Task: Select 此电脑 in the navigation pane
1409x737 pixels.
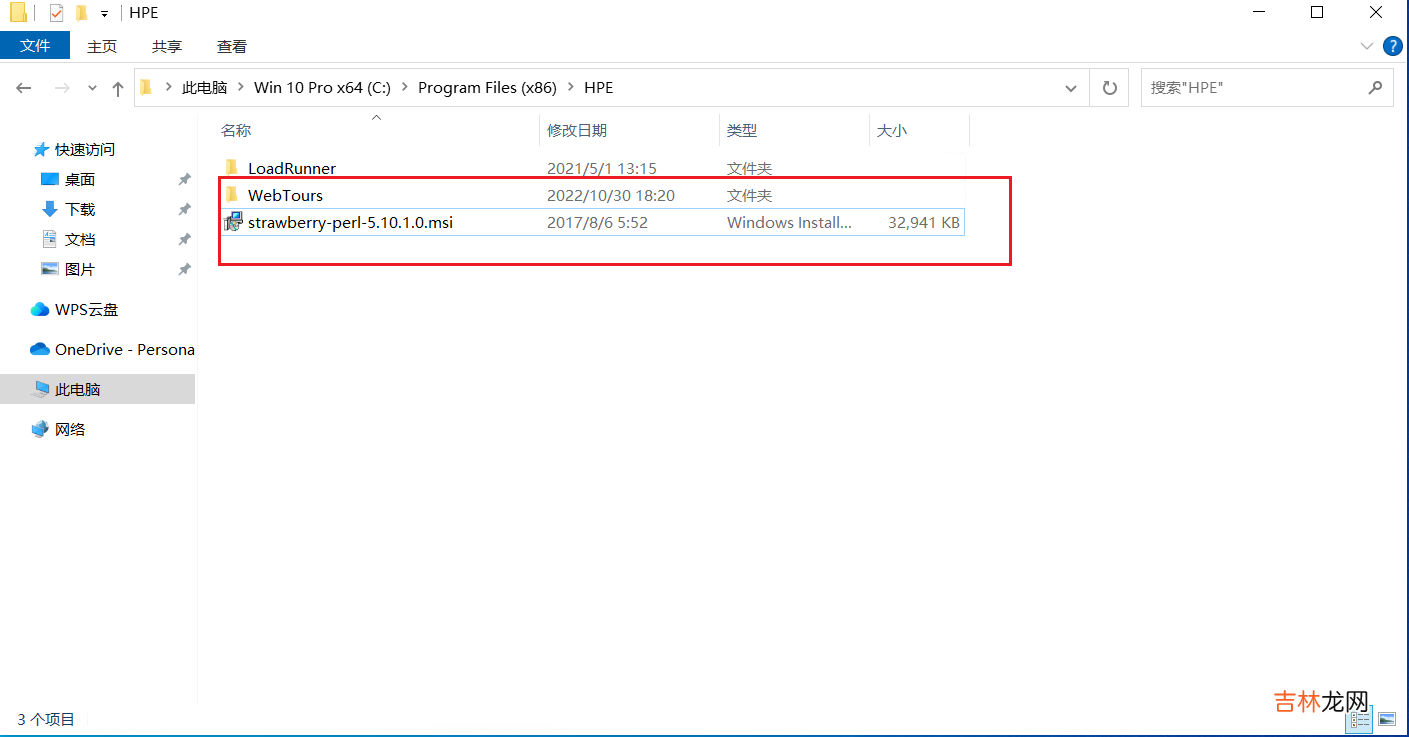Action: pos(77,389)
